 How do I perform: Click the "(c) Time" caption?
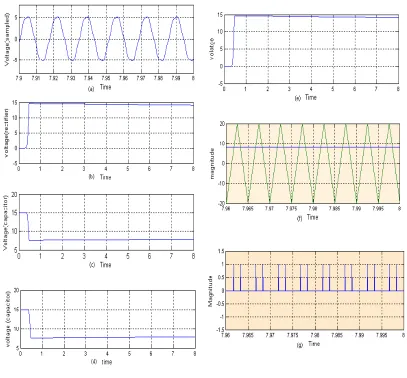[100, 265]
